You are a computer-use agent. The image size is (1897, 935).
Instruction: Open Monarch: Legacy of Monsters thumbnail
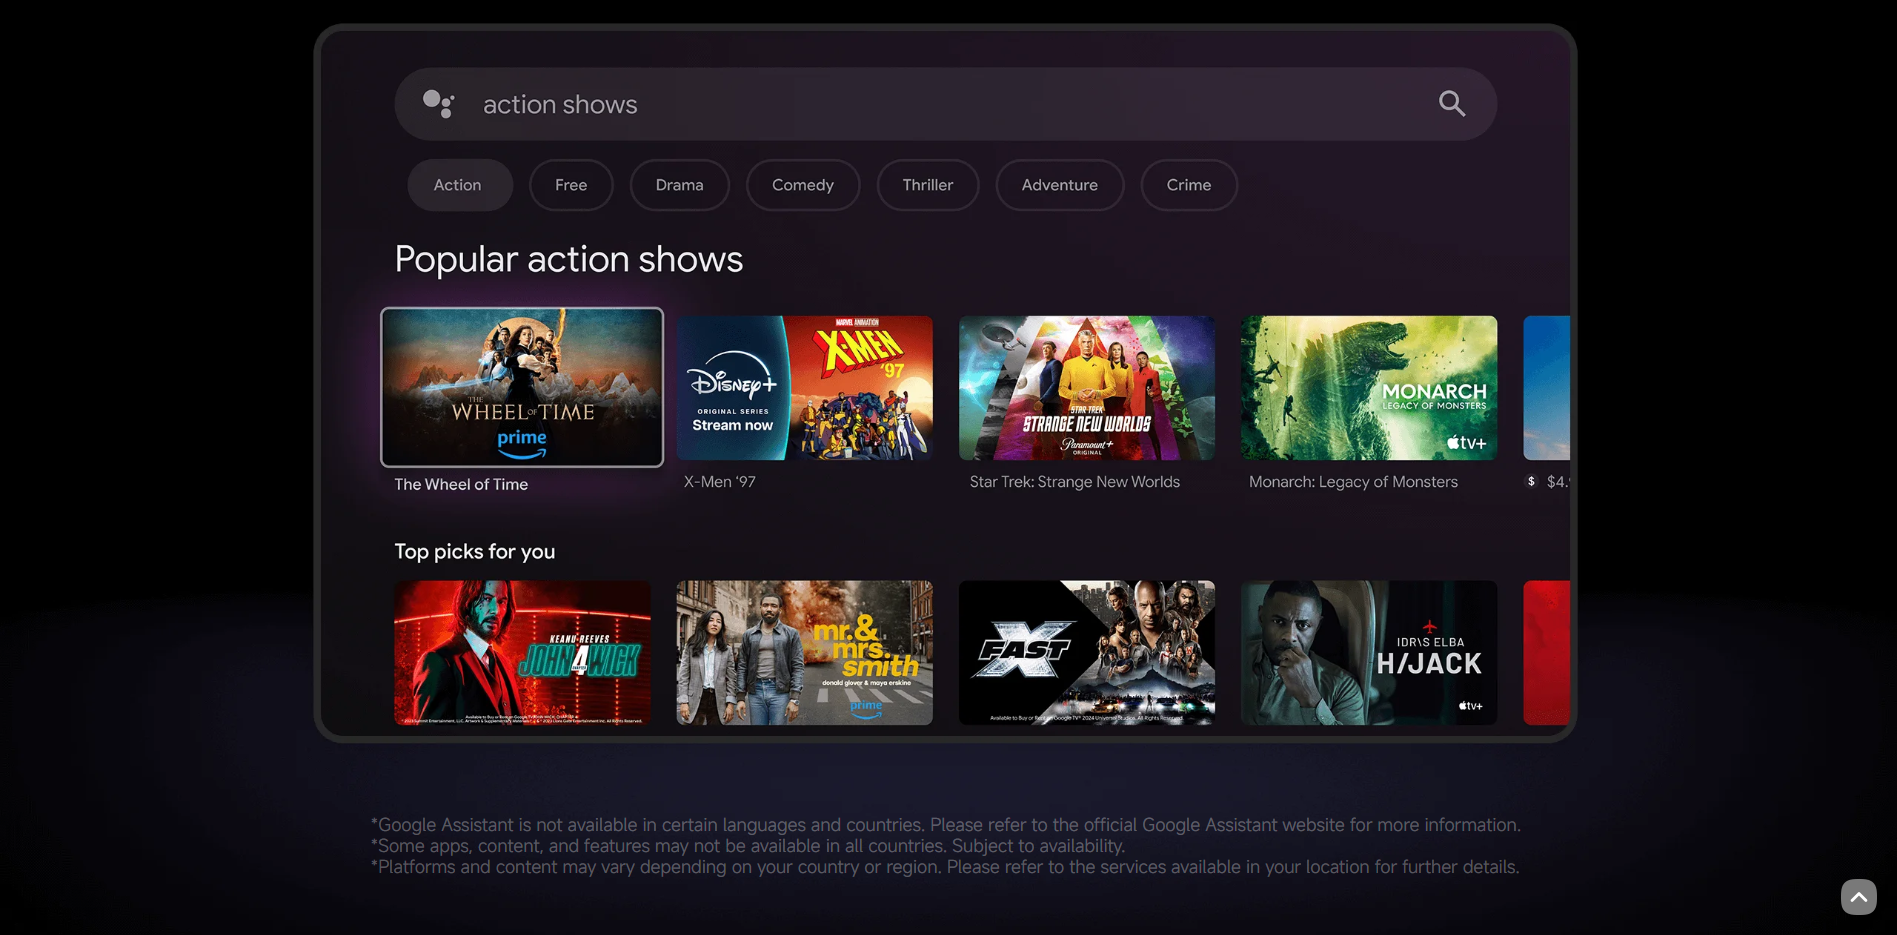pos(1369,388)
